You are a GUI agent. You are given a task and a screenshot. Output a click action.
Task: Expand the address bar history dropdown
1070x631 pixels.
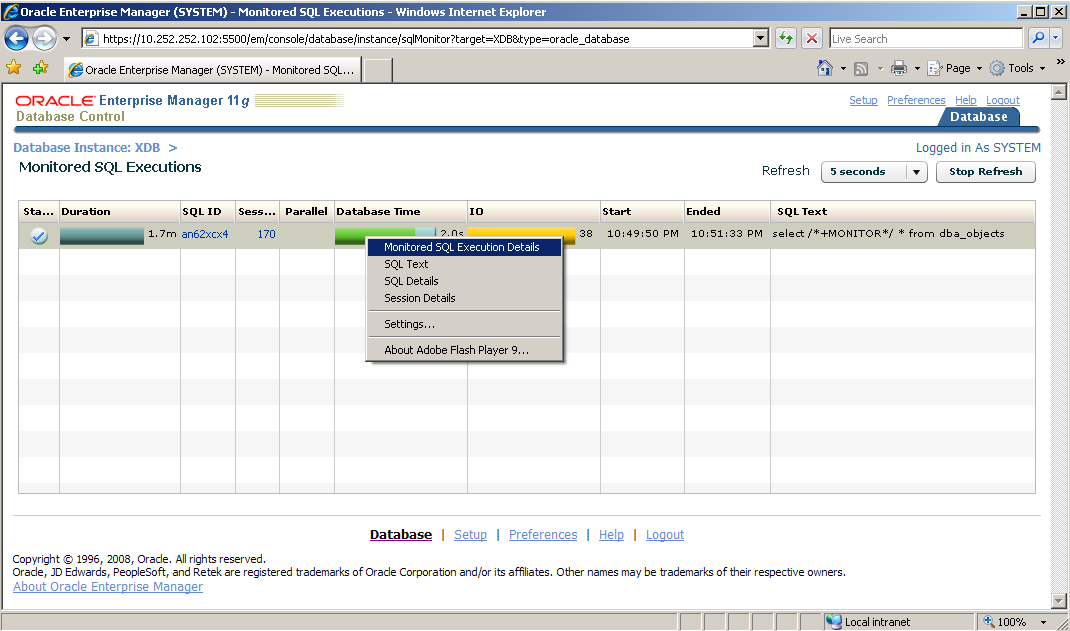pos(761,39)
